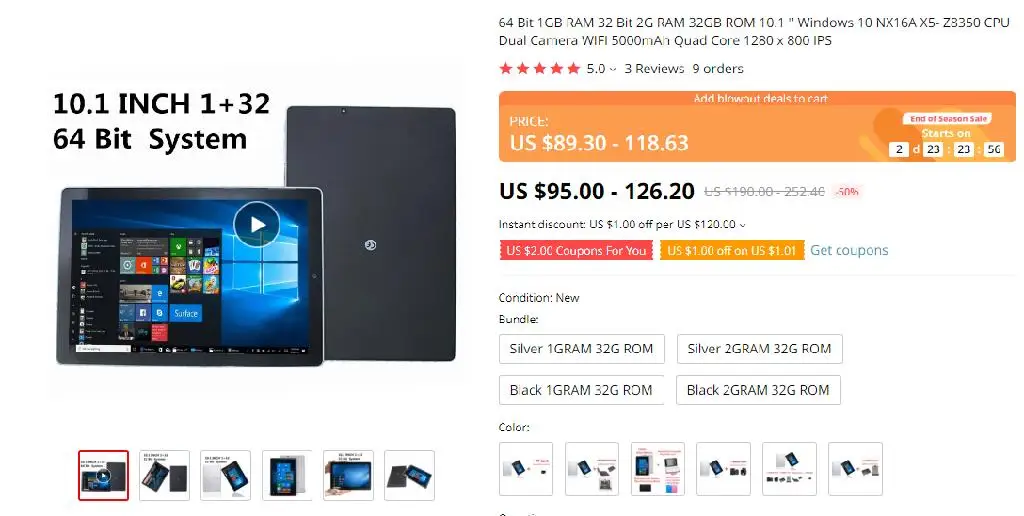
Task: Select the first thumbnail with video icon
Action: point(103,476)
